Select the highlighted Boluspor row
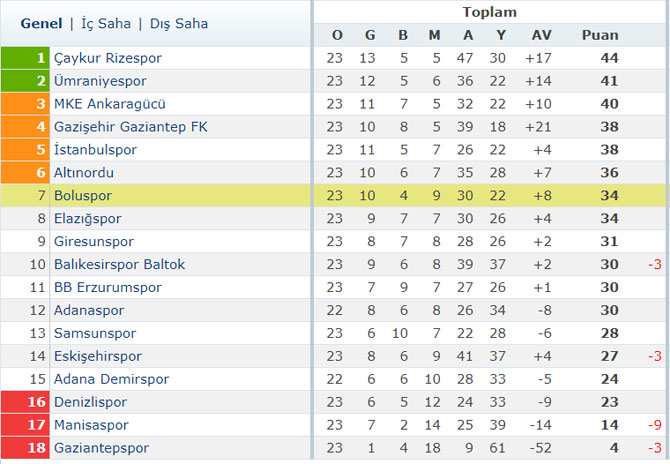 point(333,196)
